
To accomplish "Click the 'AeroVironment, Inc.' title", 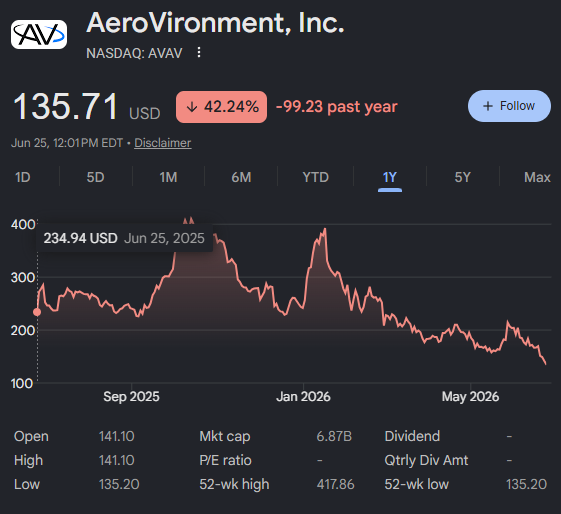I will click(215, 23).
